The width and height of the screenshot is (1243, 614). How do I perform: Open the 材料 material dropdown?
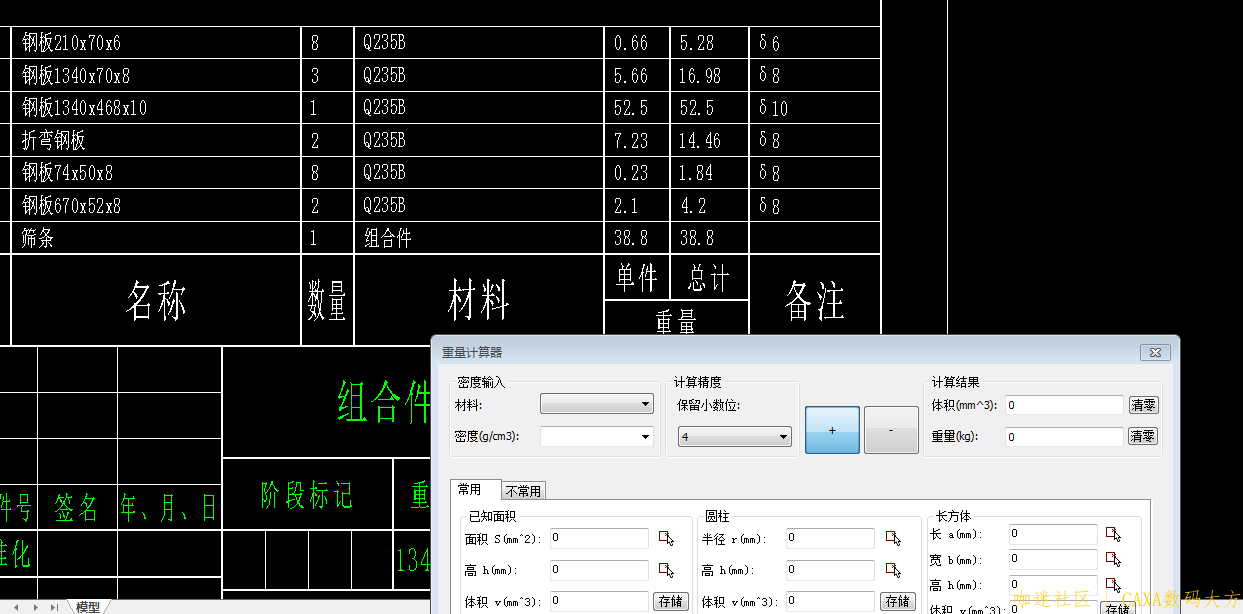tap(597, 404)
